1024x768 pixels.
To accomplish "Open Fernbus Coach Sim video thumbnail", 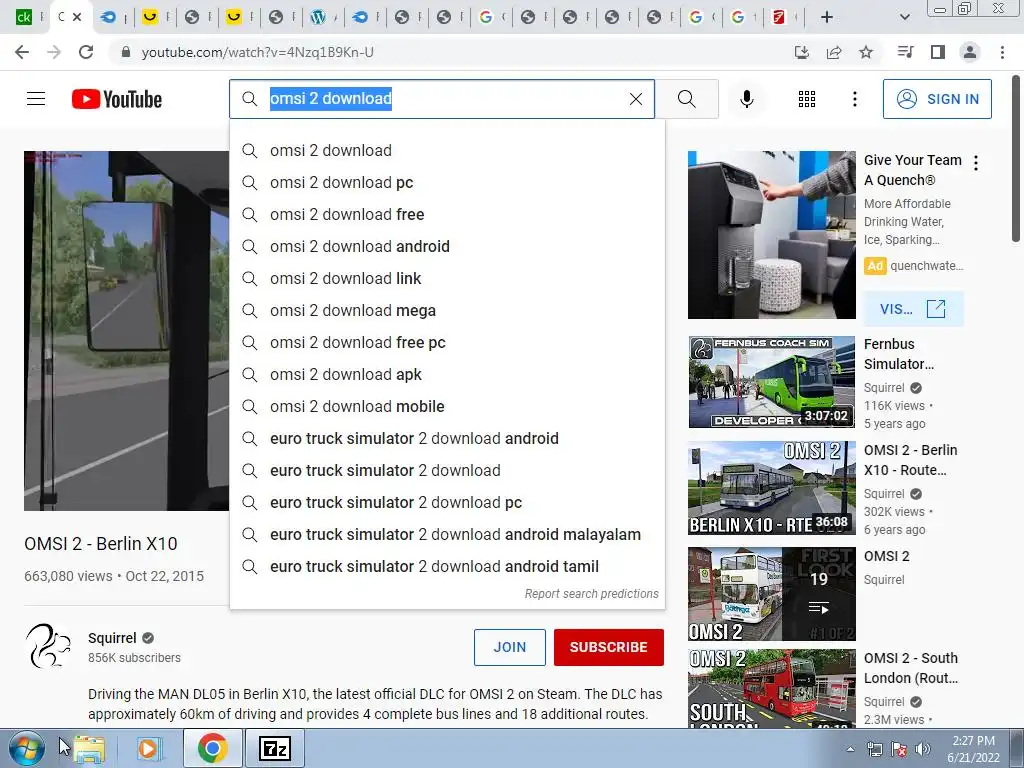I will coord(771,382).
